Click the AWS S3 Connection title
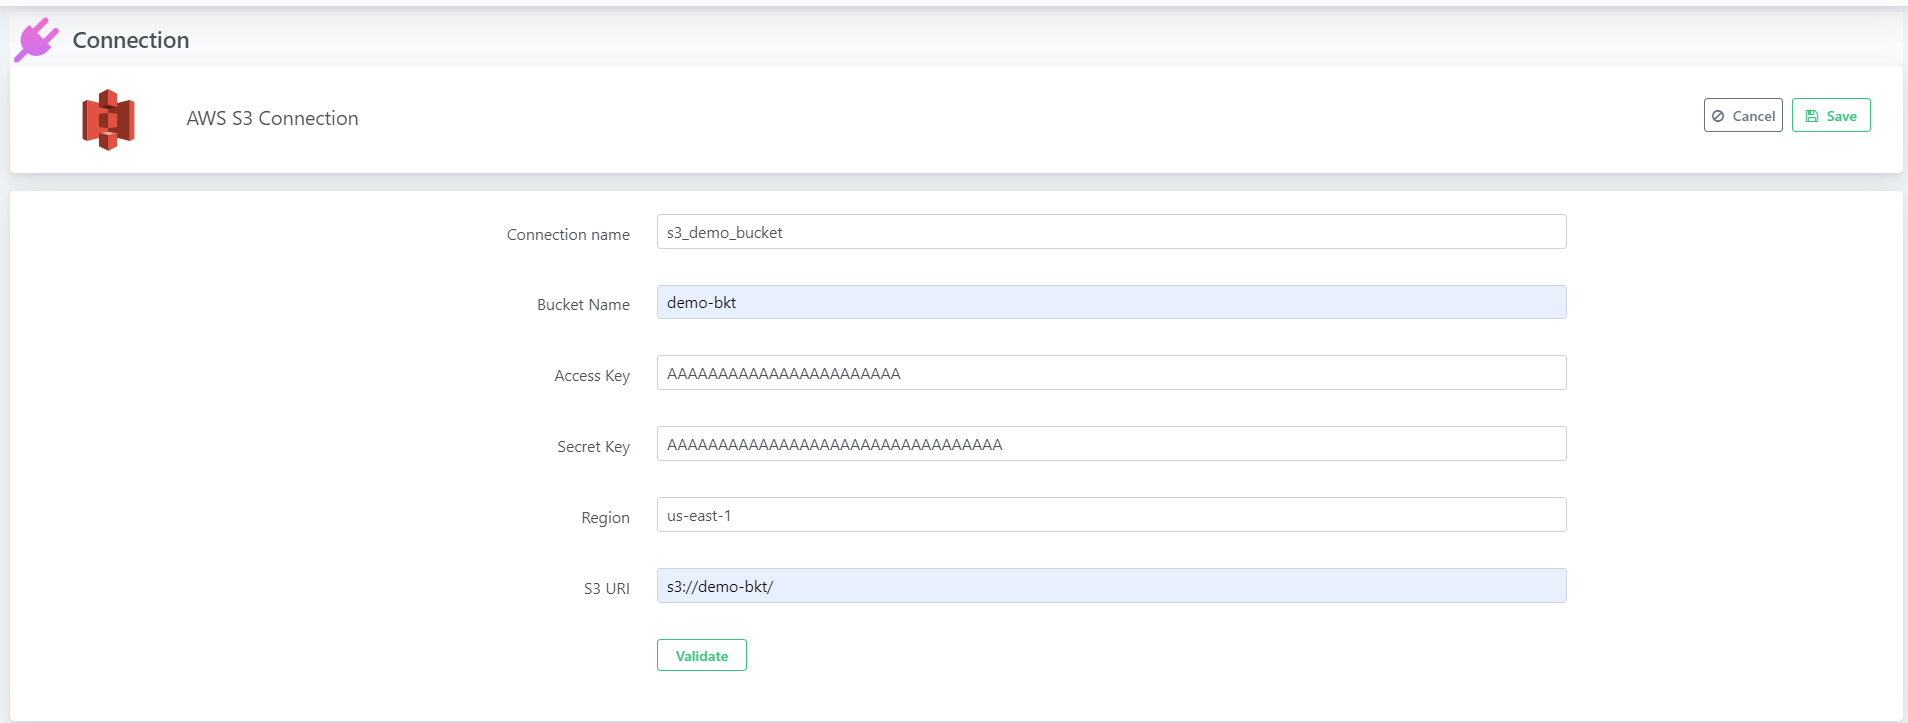This screenshot has height=723, width=1908. (272, 118)
